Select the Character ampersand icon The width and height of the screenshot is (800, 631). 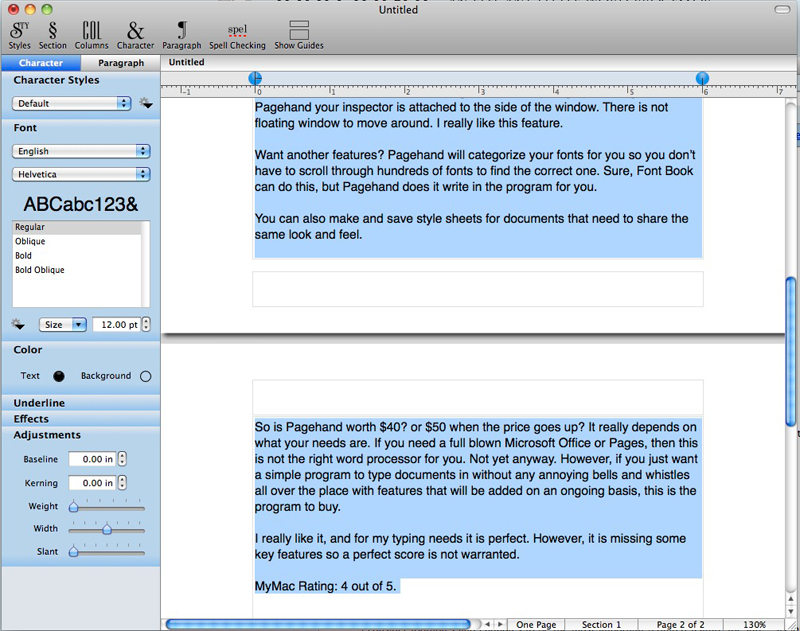tap(135, 33)
